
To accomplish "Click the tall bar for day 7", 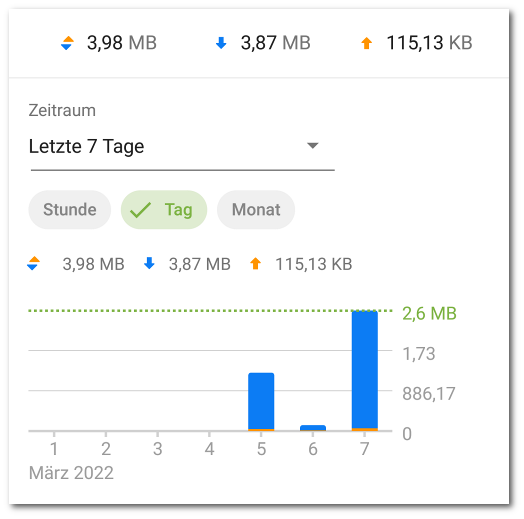I will click(365, 370).
